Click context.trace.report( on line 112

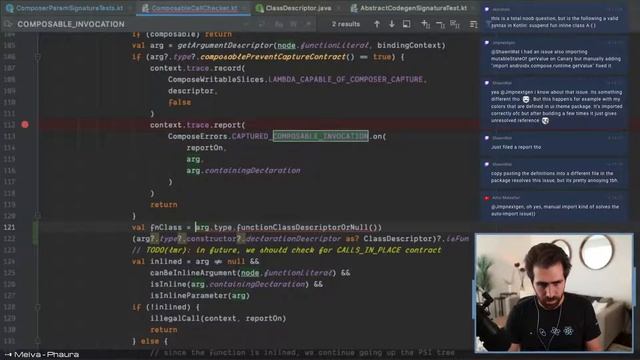pos(198,125)
